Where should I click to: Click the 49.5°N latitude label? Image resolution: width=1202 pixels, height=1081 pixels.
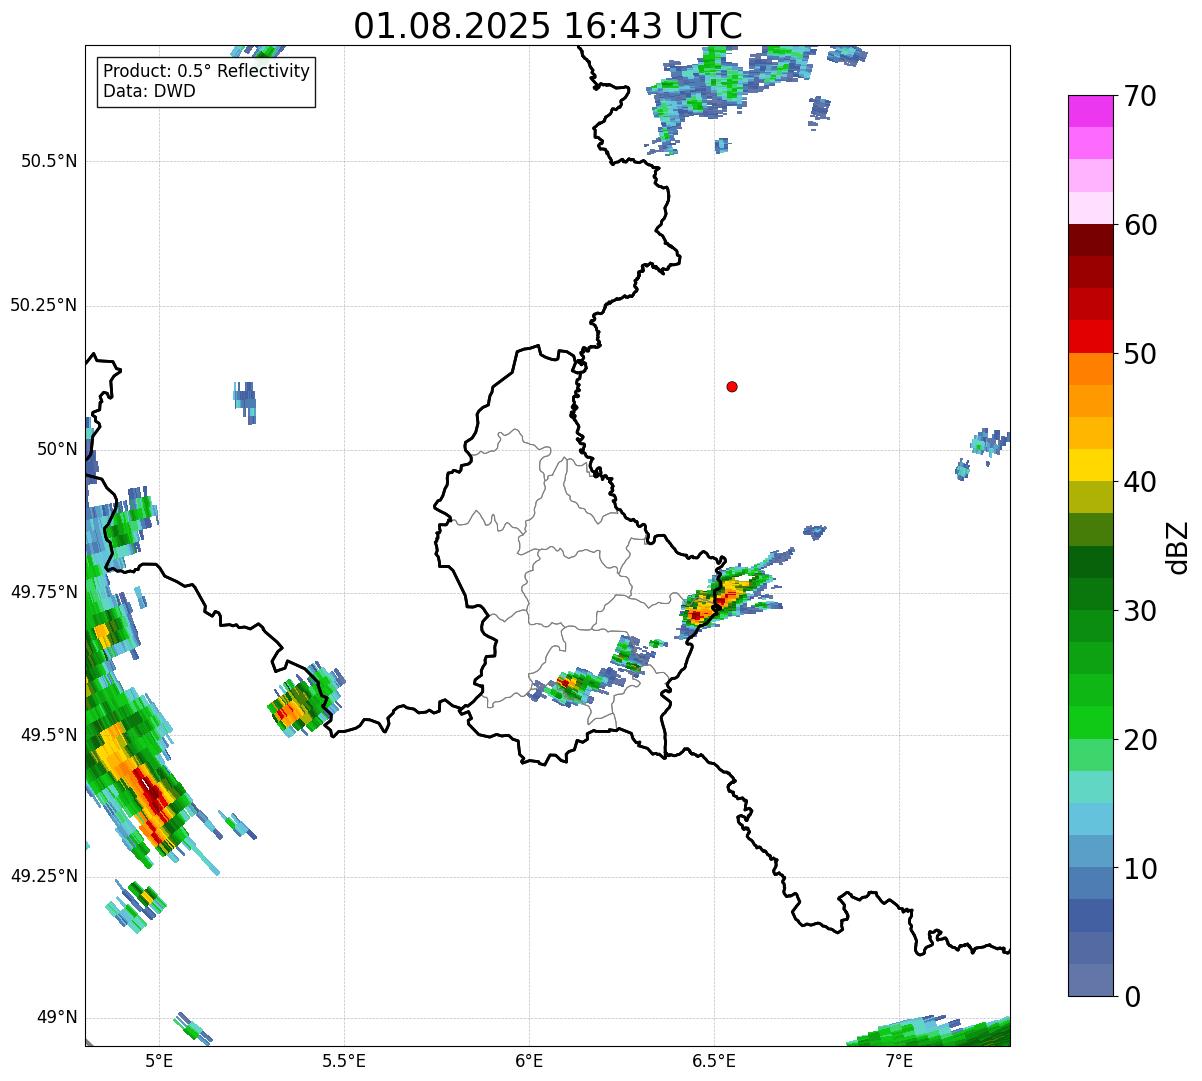[x=49, y=735]
